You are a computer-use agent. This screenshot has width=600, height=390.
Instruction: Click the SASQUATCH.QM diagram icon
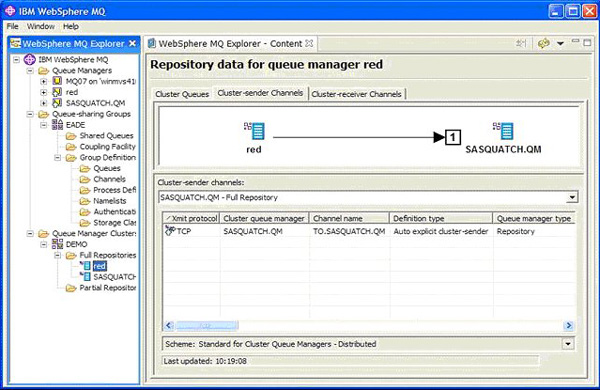(x=503, y=131)
